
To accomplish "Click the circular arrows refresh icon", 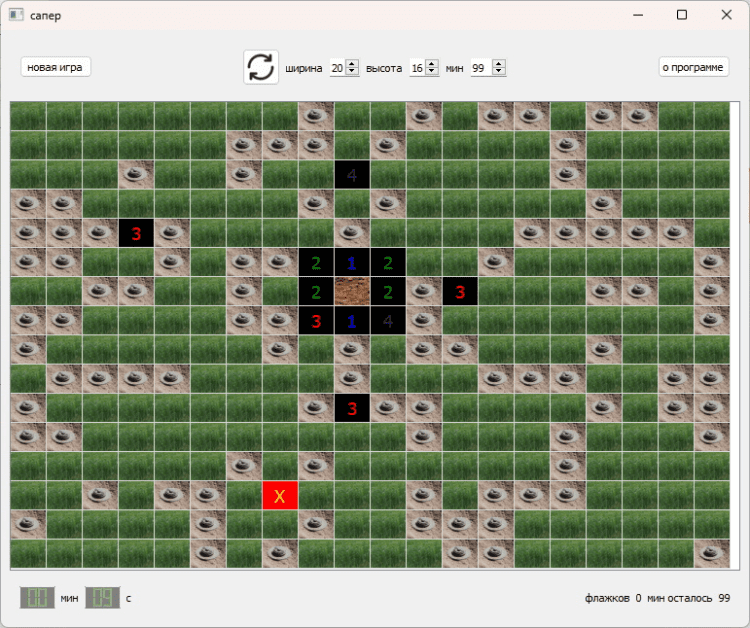I will [261, 67].
